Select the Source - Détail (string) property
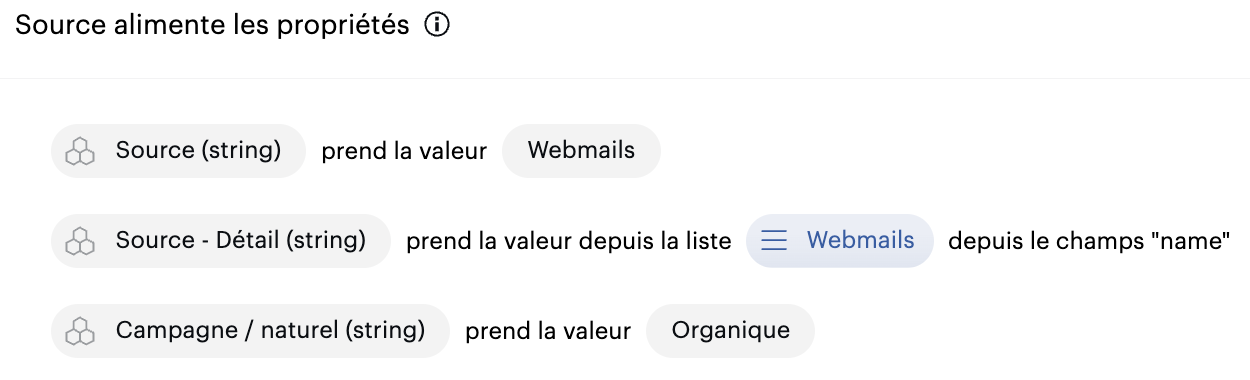This screenshot has width=1250, height=380. (x=221, y=241)
